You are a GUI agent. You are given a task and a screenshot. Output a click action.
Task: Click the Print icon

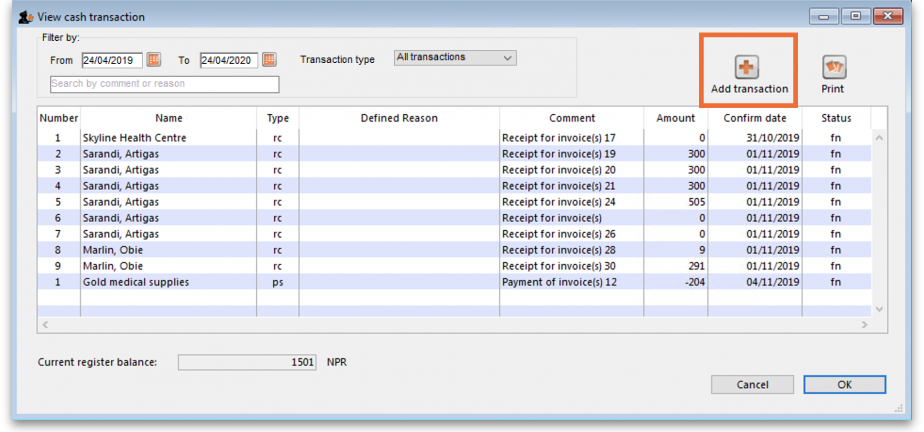click(834, 68)
